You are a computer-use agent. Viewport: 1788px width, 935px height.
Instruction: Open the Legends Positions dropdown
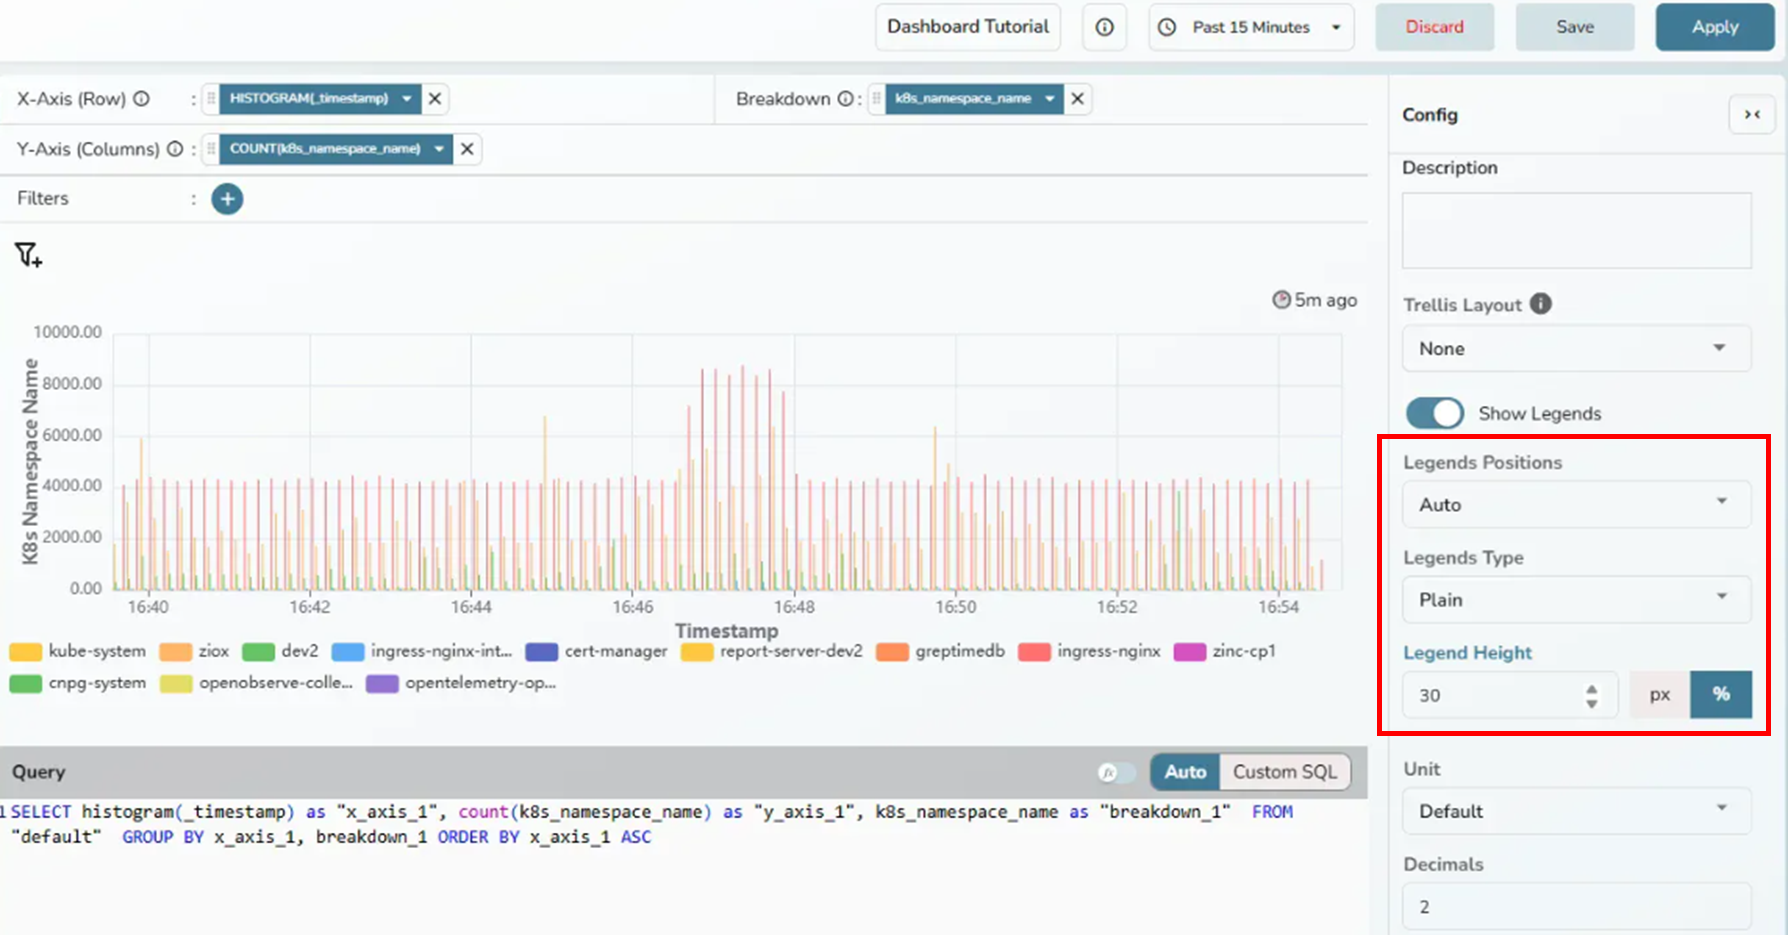(1575, 504)
